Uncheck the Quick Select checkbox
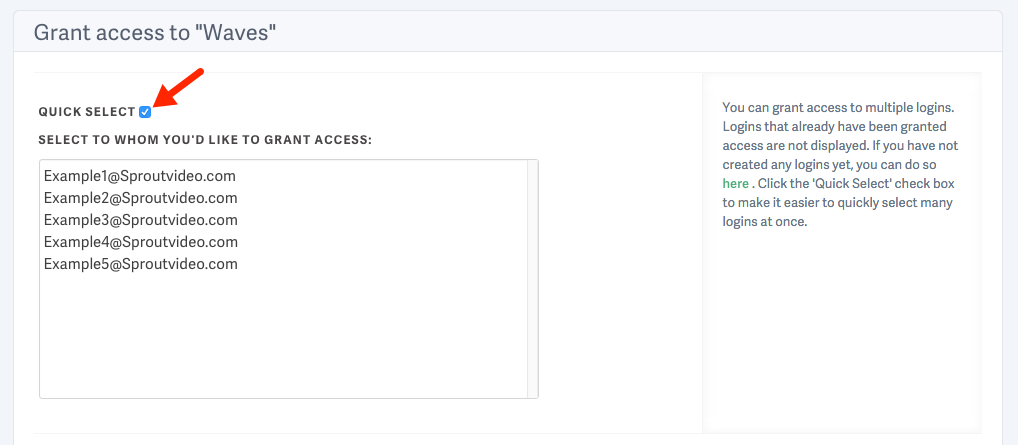This screenshot has height=445, width=1018. pos(145,112)
